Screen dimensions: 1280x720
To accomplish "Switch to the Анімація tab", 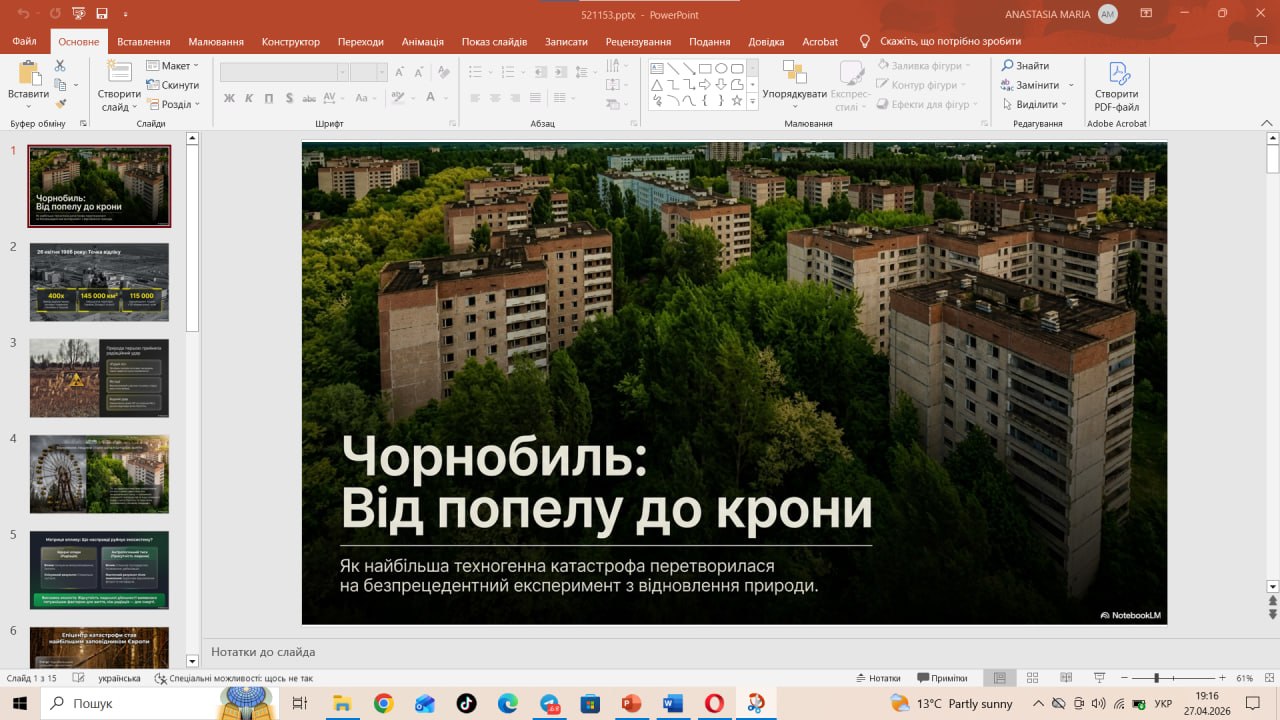I will pos(423,42).
